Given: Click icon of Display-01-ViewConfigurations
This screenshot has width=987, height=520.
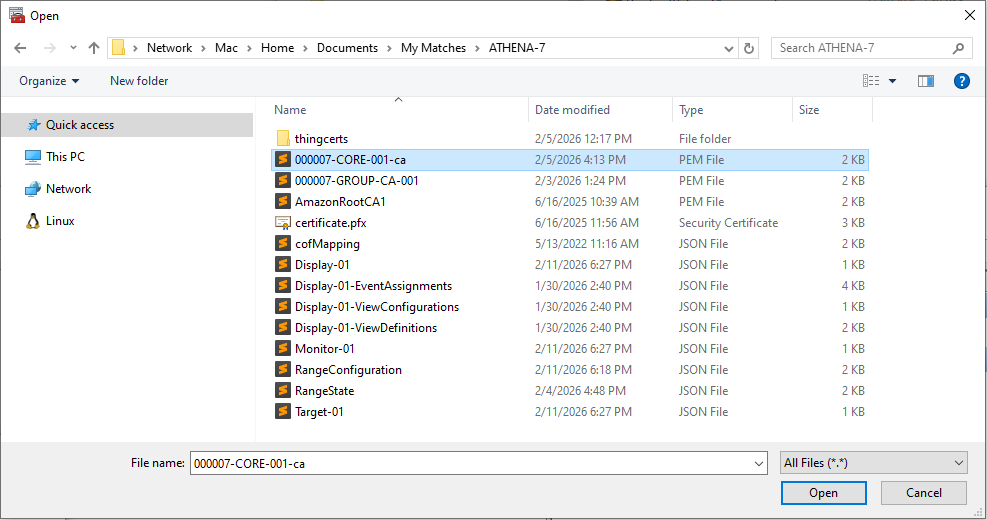Looking at the screenshot, I should point(283,307).
